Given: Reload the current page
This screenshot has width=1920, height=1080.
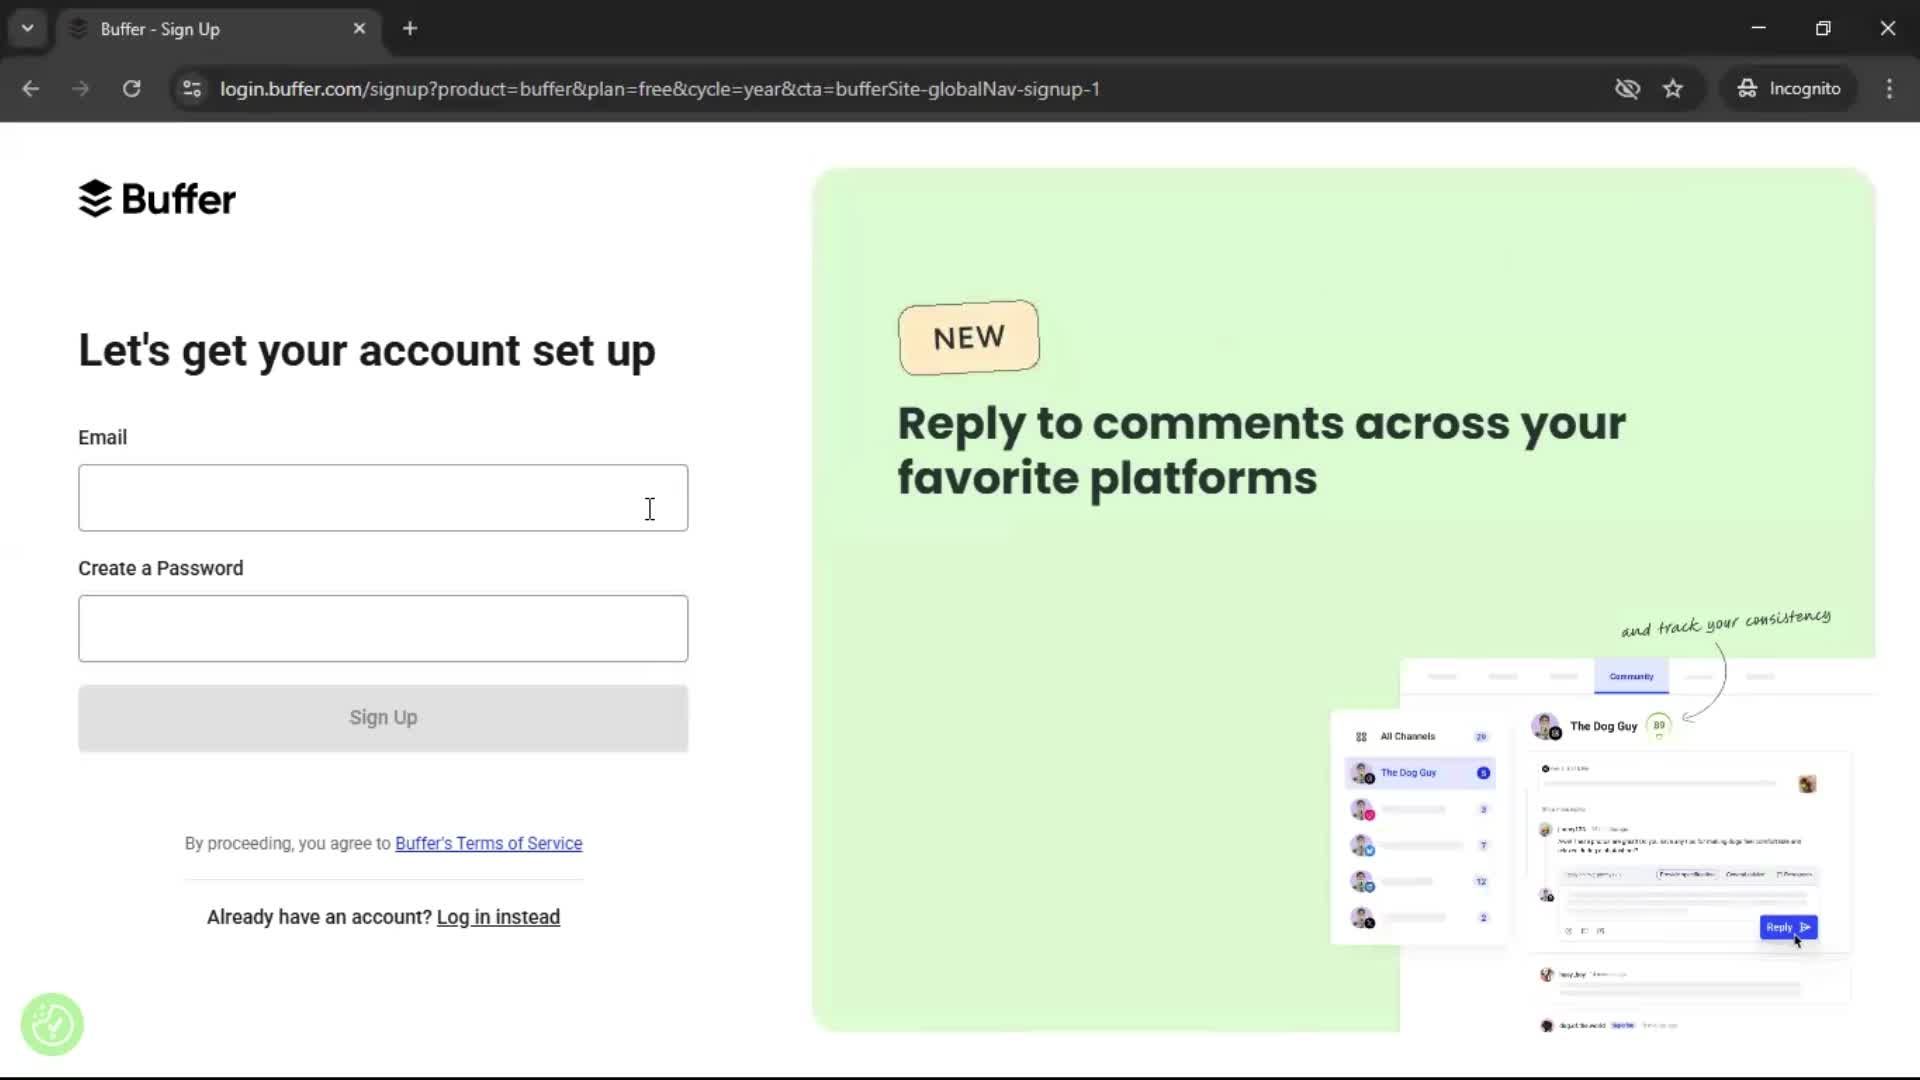Looking at the screenshot, I should point(131,89).
